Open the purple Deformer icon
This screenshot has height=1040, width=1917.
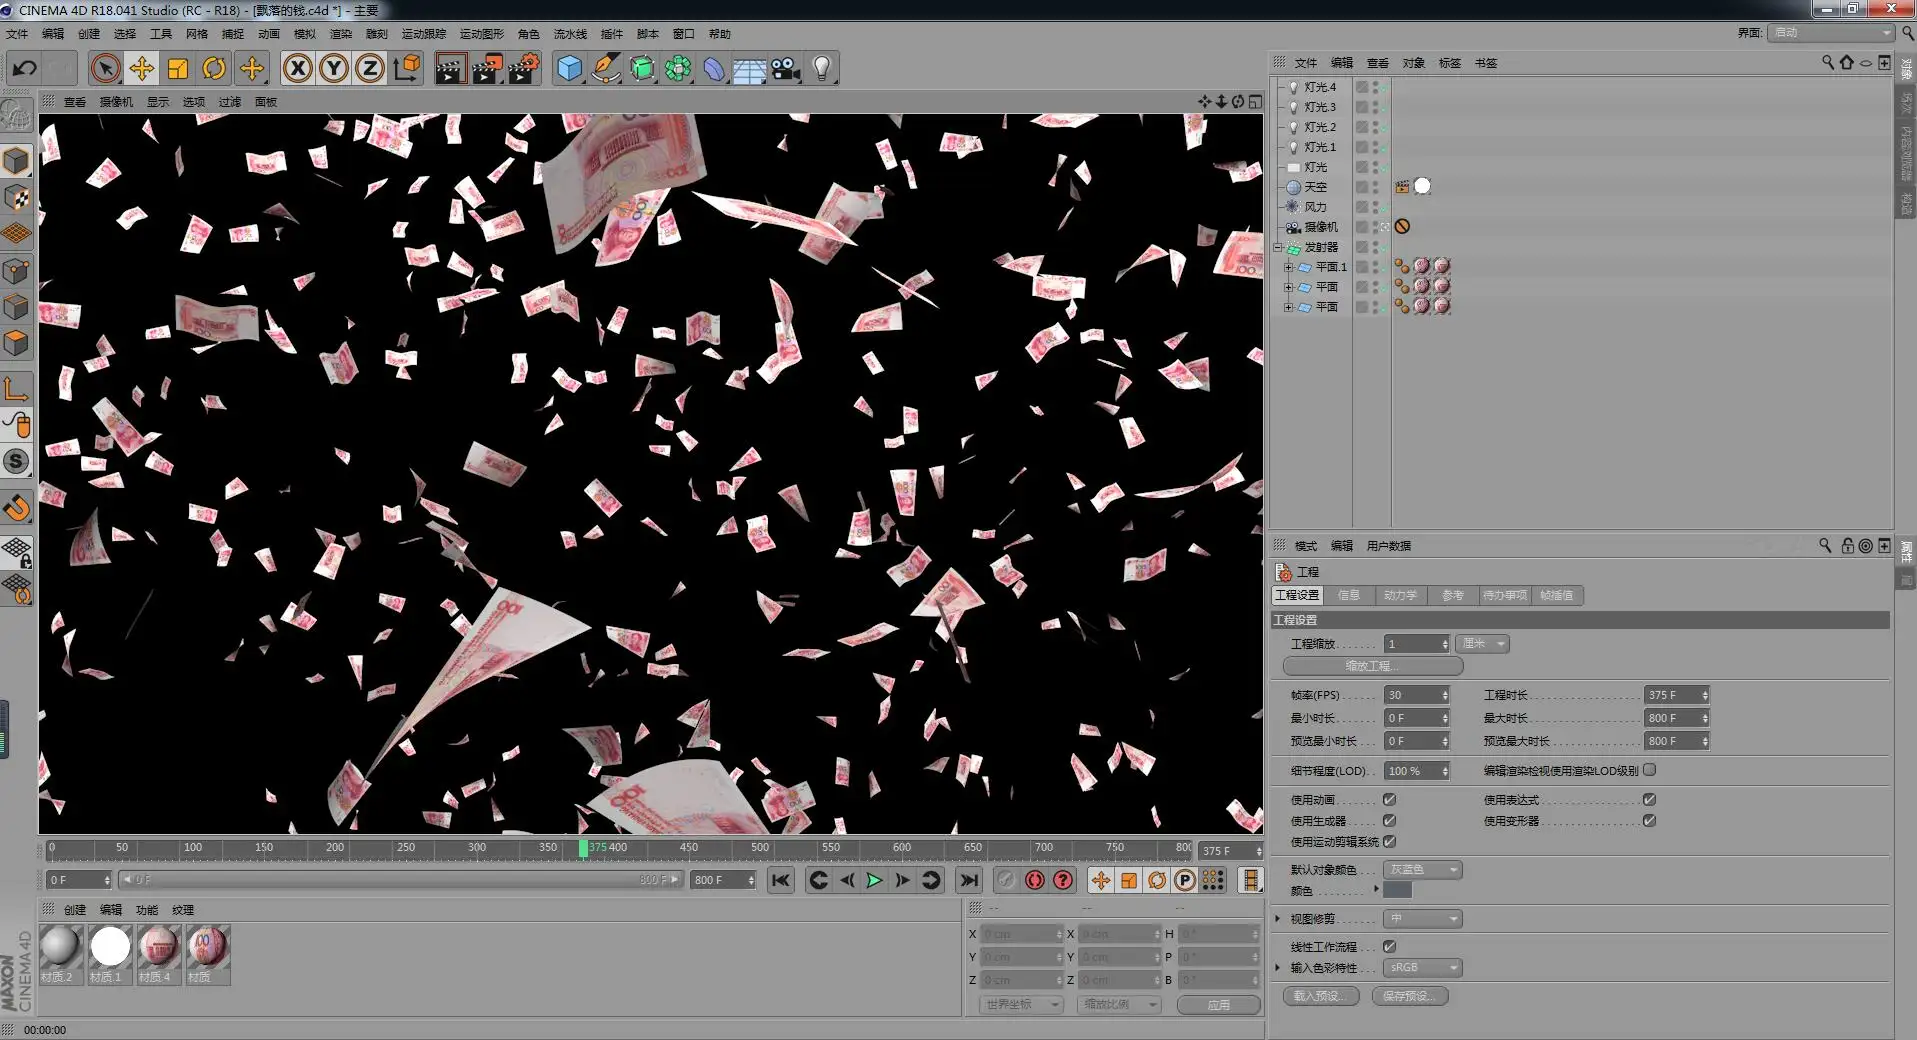coord(714,68)
